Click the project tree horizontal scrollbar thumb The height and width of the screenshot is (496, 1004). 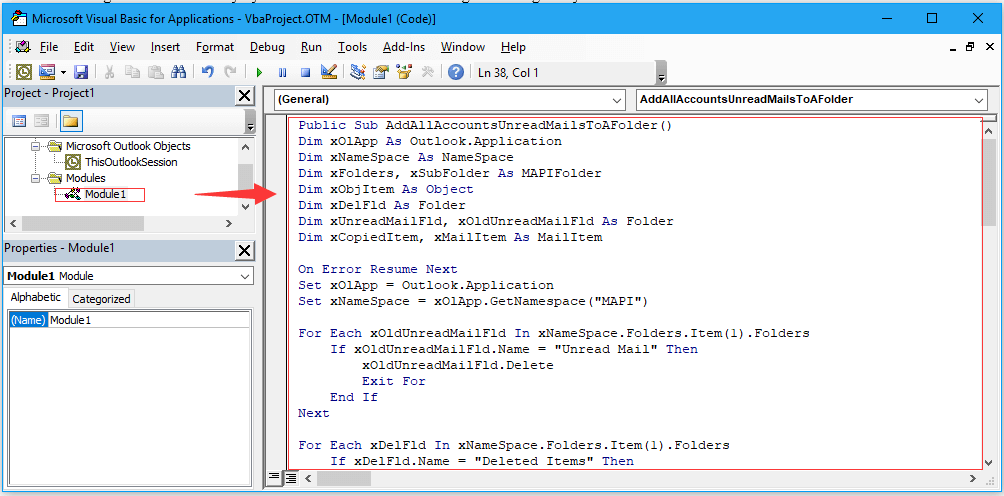coord(83,223)
